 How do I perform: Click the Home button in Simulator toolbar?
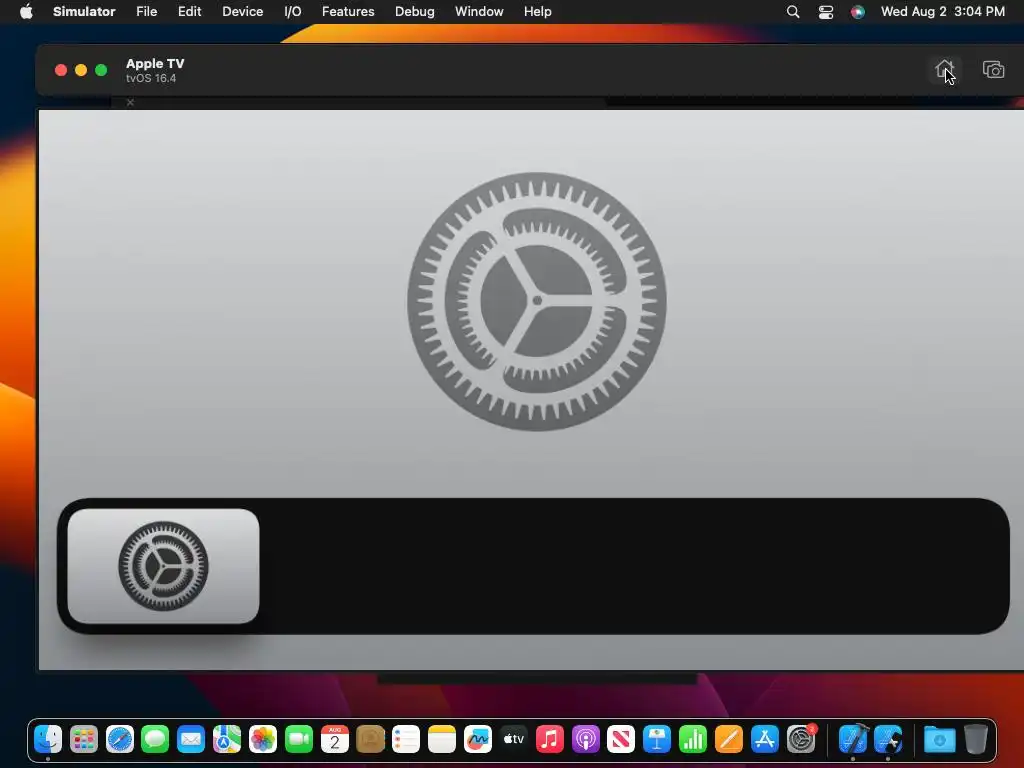pyautogui.click(x=944, y=69)
